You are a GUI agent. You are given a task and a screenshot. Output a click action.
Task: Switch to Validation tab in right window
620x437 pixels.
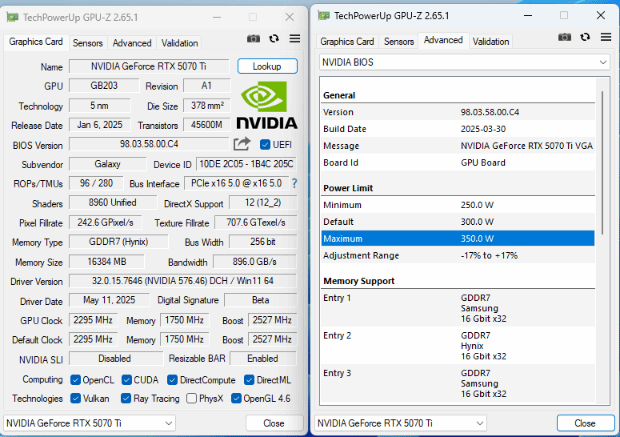pyautogui.click(x=491, y=42)
